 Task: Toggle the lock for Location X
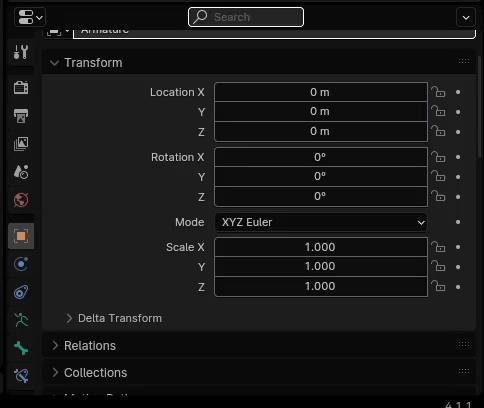point(438,92)
